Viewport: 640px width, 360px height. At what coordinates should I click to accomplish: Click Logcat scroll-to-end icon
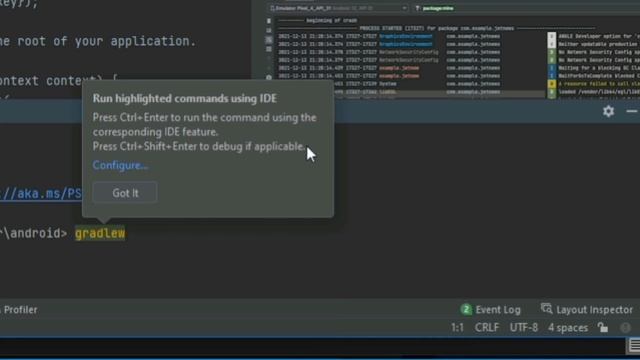pos(269,30)
